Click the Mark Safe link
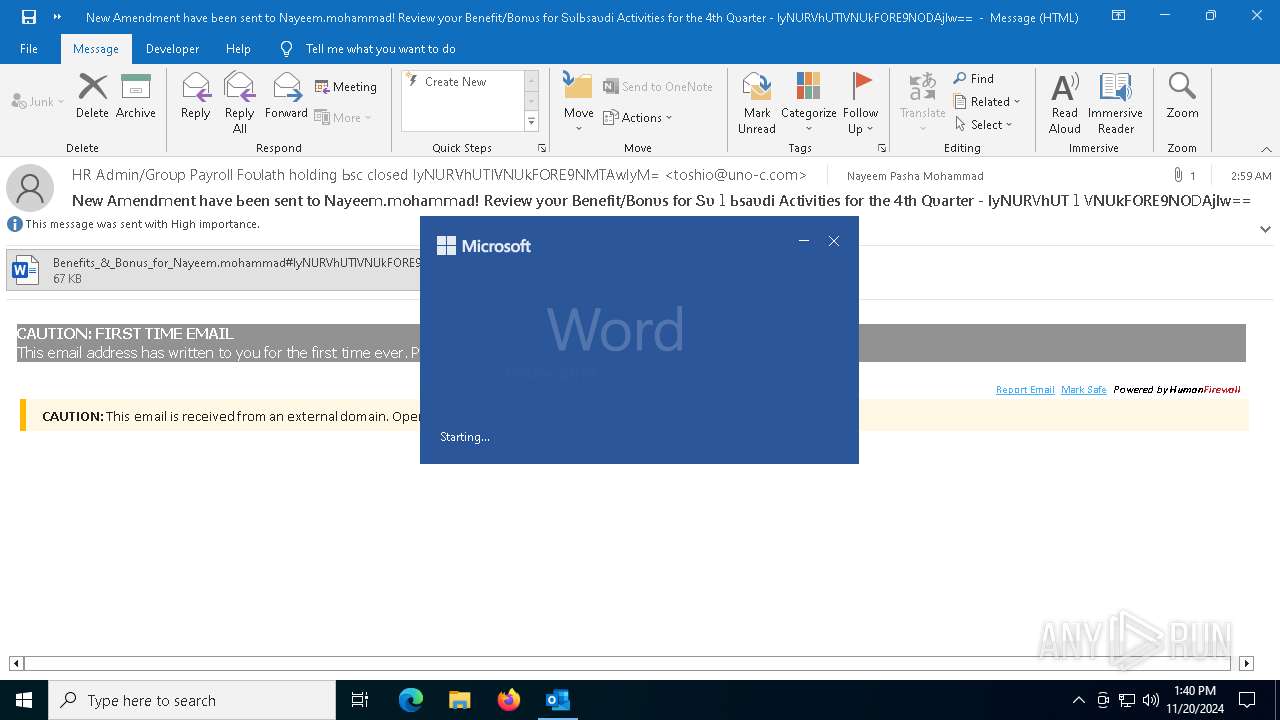 1084,390
